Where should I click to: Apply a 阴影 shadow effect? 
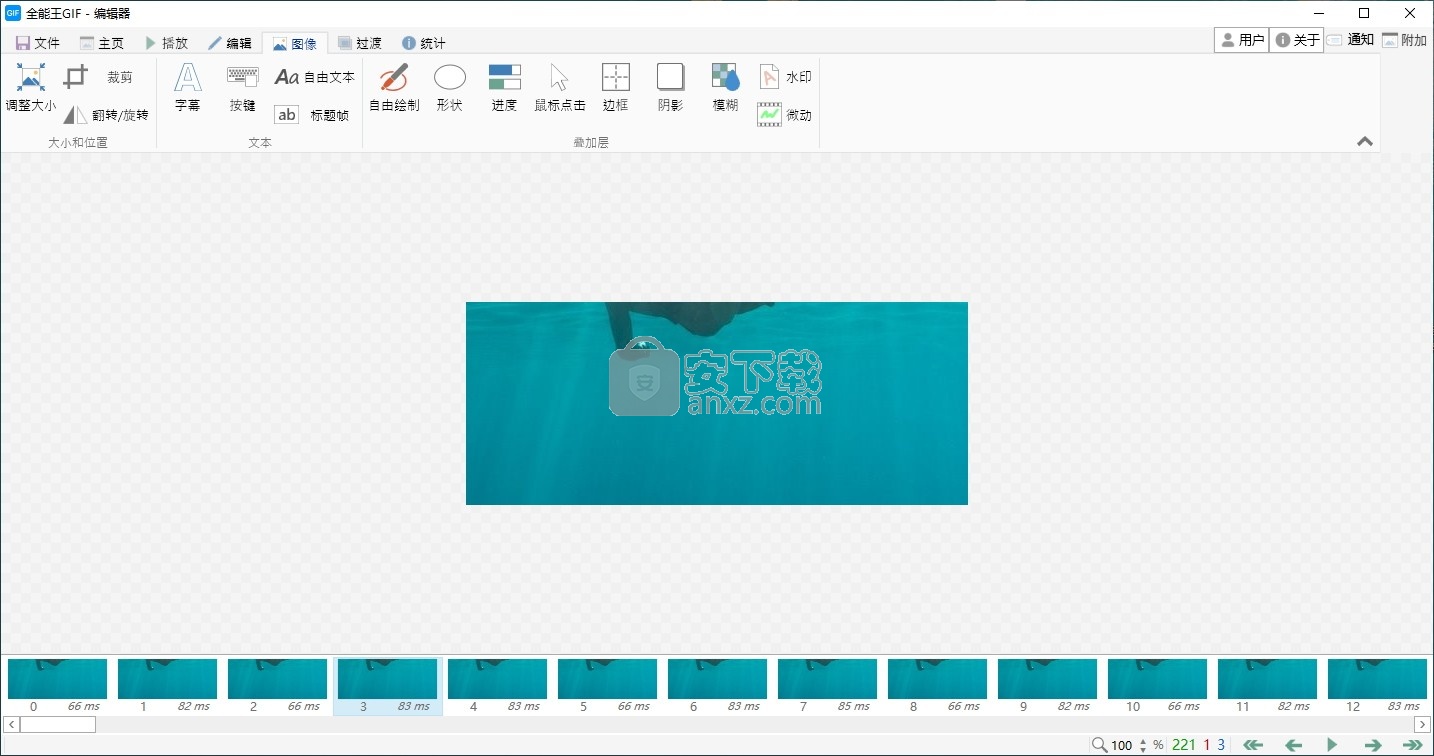[670, 87]
